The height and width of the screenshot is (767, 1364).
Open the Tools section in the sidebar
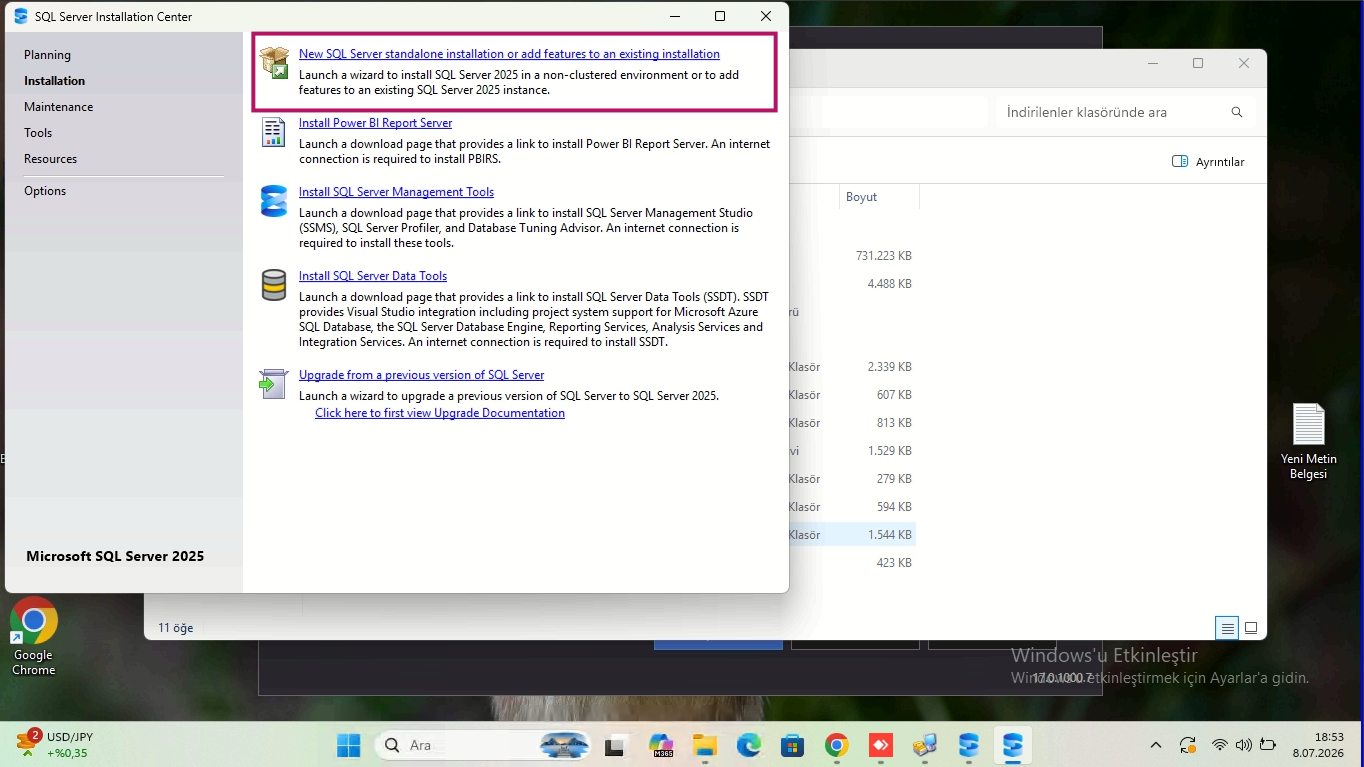[38, 133]
